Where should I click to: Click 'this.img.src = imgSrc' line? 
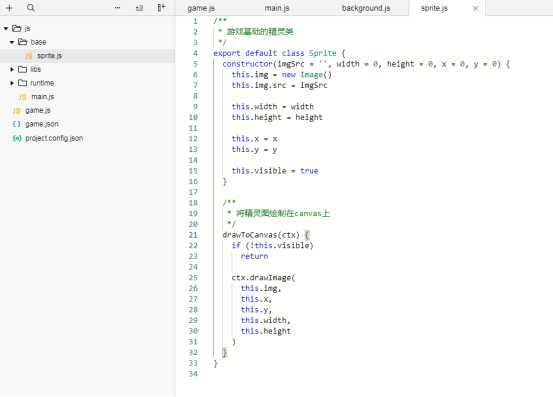coord(279,85)
